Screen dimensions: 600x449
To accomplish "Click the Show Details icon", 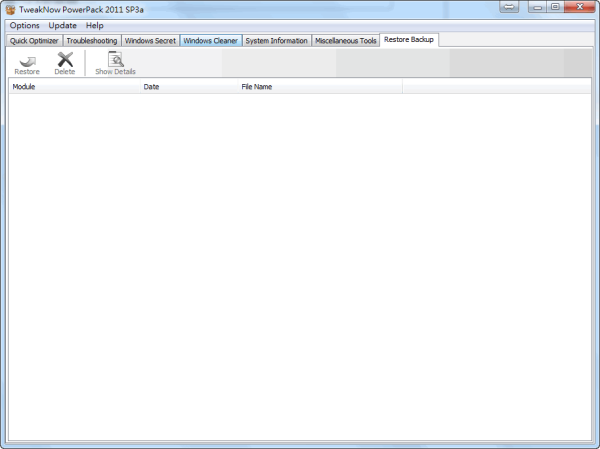I will click(x=116, y=59).
